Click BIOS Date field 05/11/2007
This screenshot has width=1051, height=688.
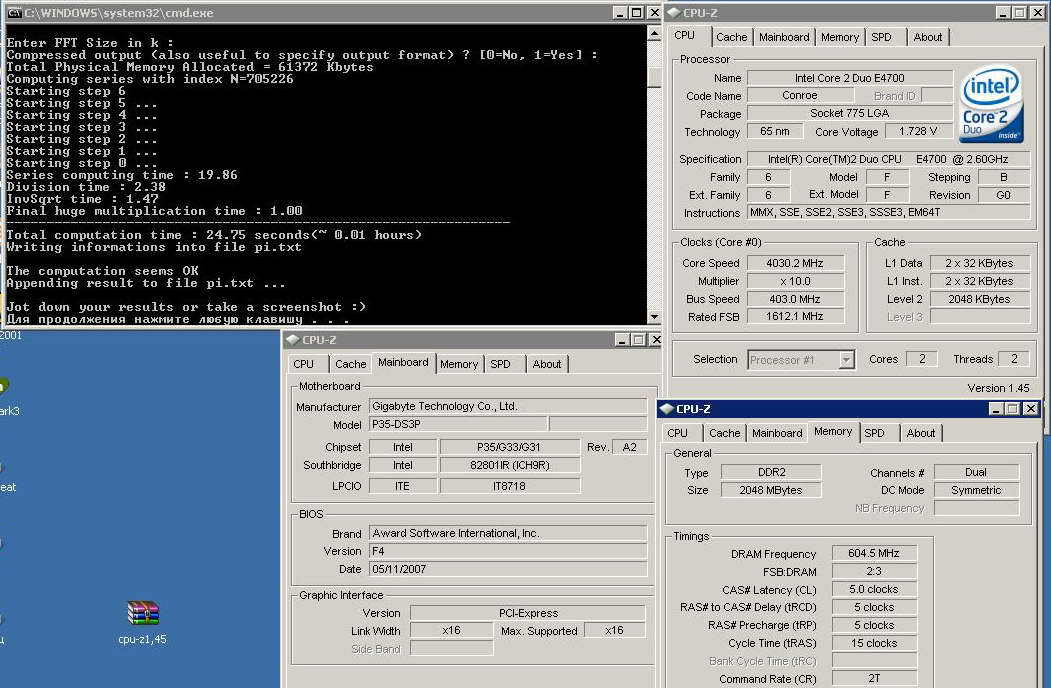coord(508,569)
